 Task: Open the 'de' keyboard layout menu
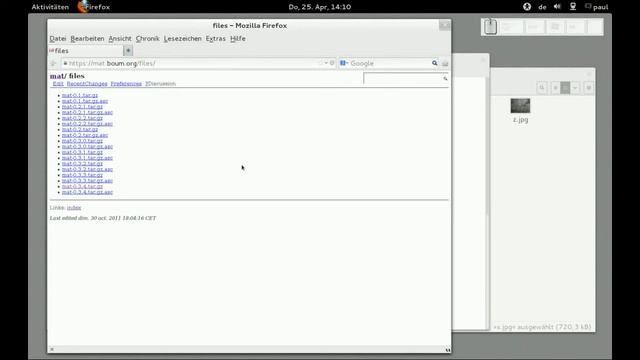tap(542, 7)
